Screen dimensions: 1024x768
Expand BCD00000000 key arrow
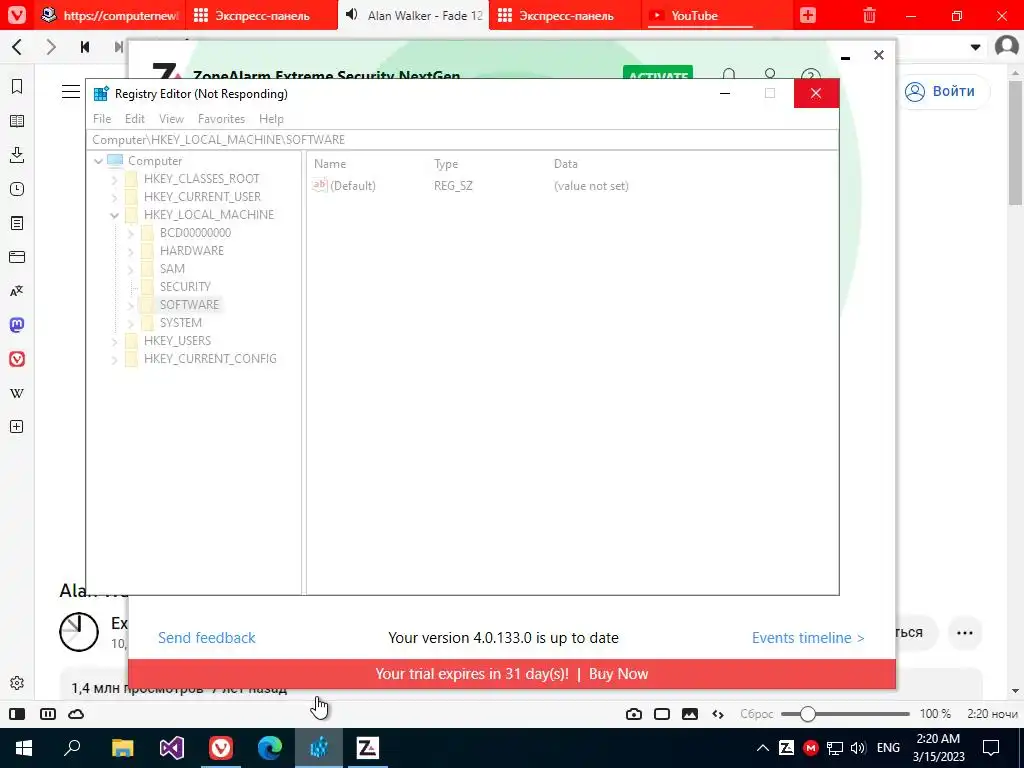point(131,232)
